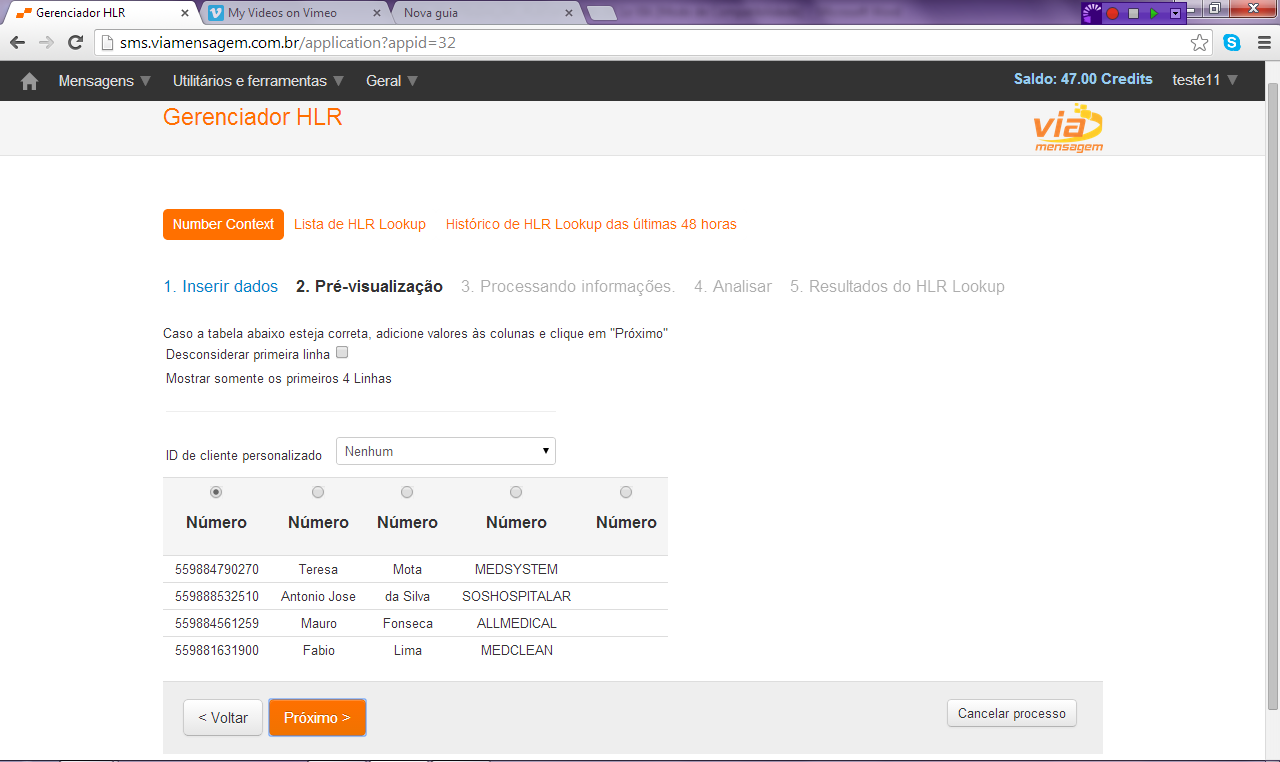
Task: Select the radio above the Teresa column
Action: pyautogui.click(x=318, y=492)
